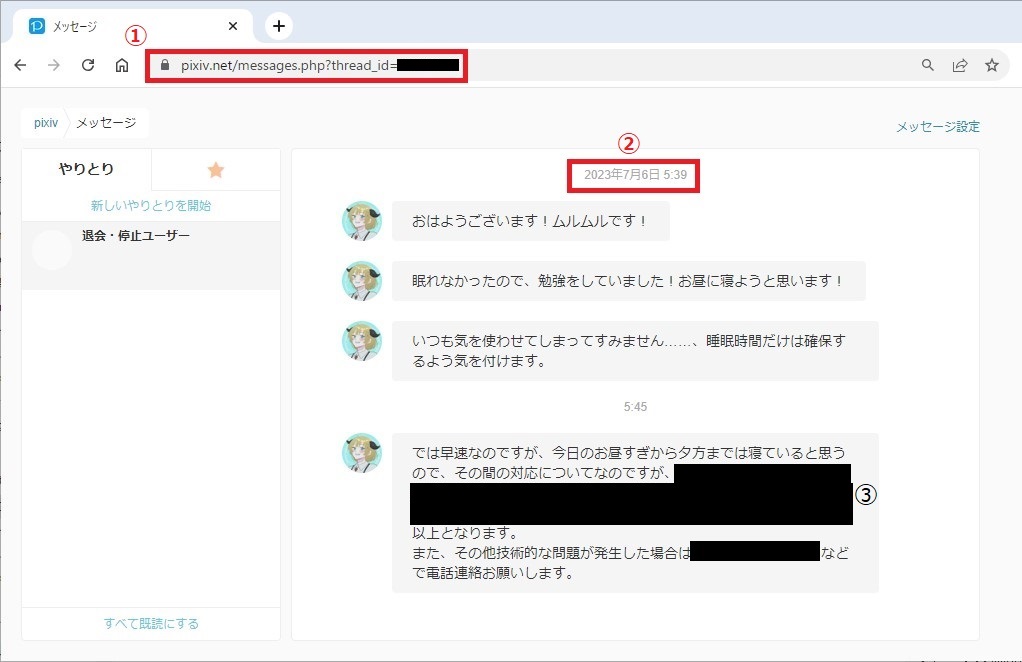Open a new browser tab with plus button
The image size is (1022, 662).
[279, 26]
